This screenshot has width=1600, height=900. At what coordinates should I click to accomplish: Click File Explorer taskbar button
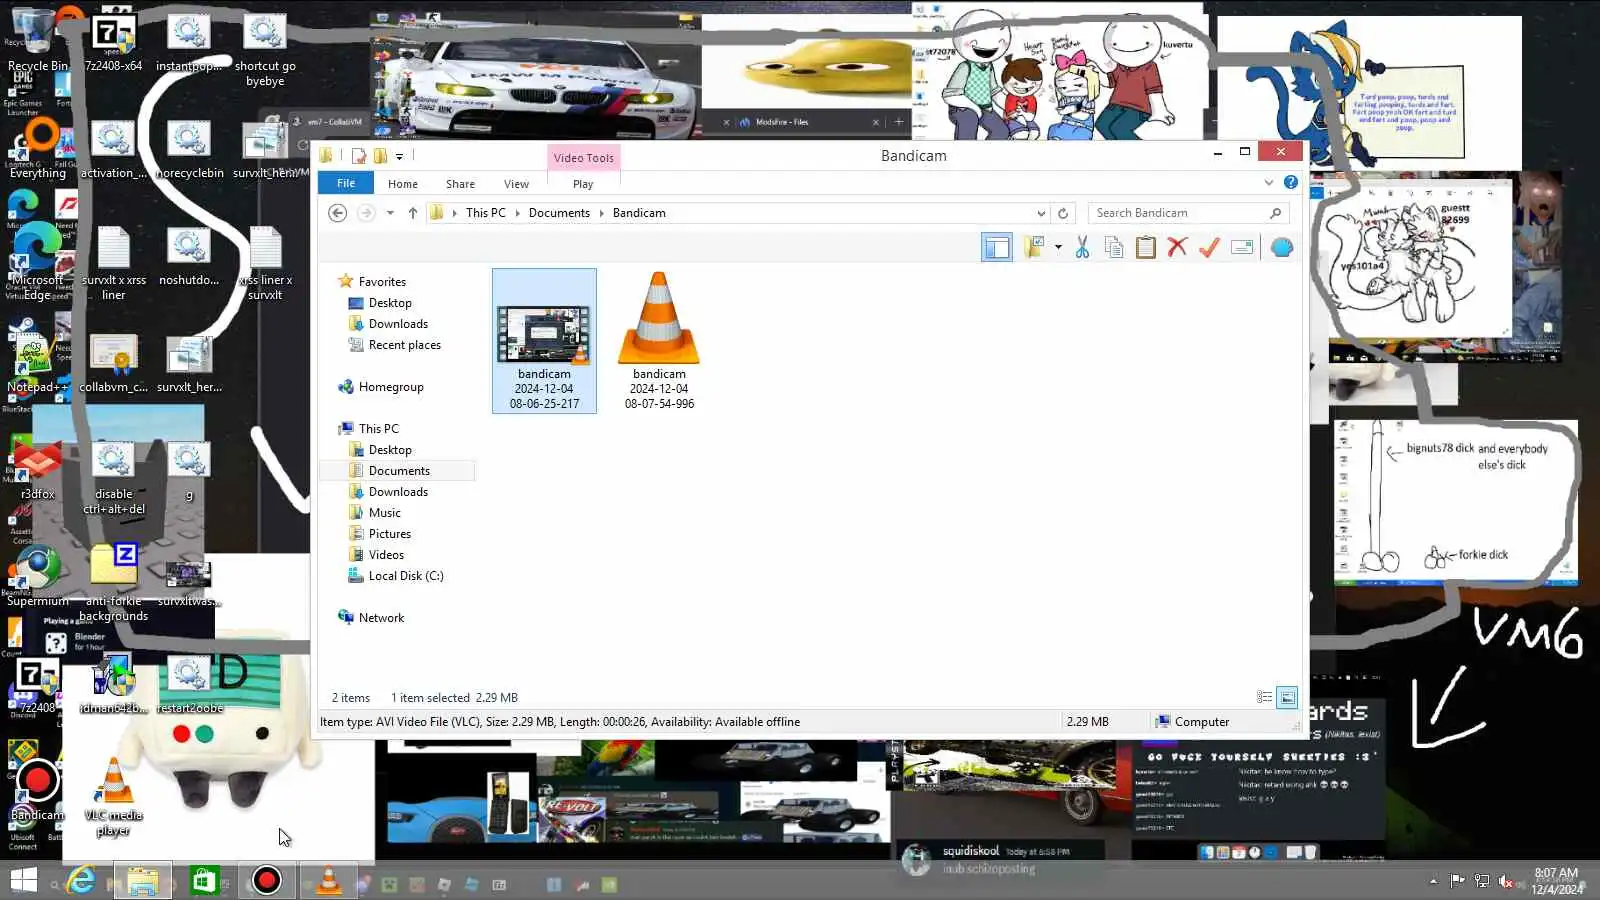(x=142, y=880)
